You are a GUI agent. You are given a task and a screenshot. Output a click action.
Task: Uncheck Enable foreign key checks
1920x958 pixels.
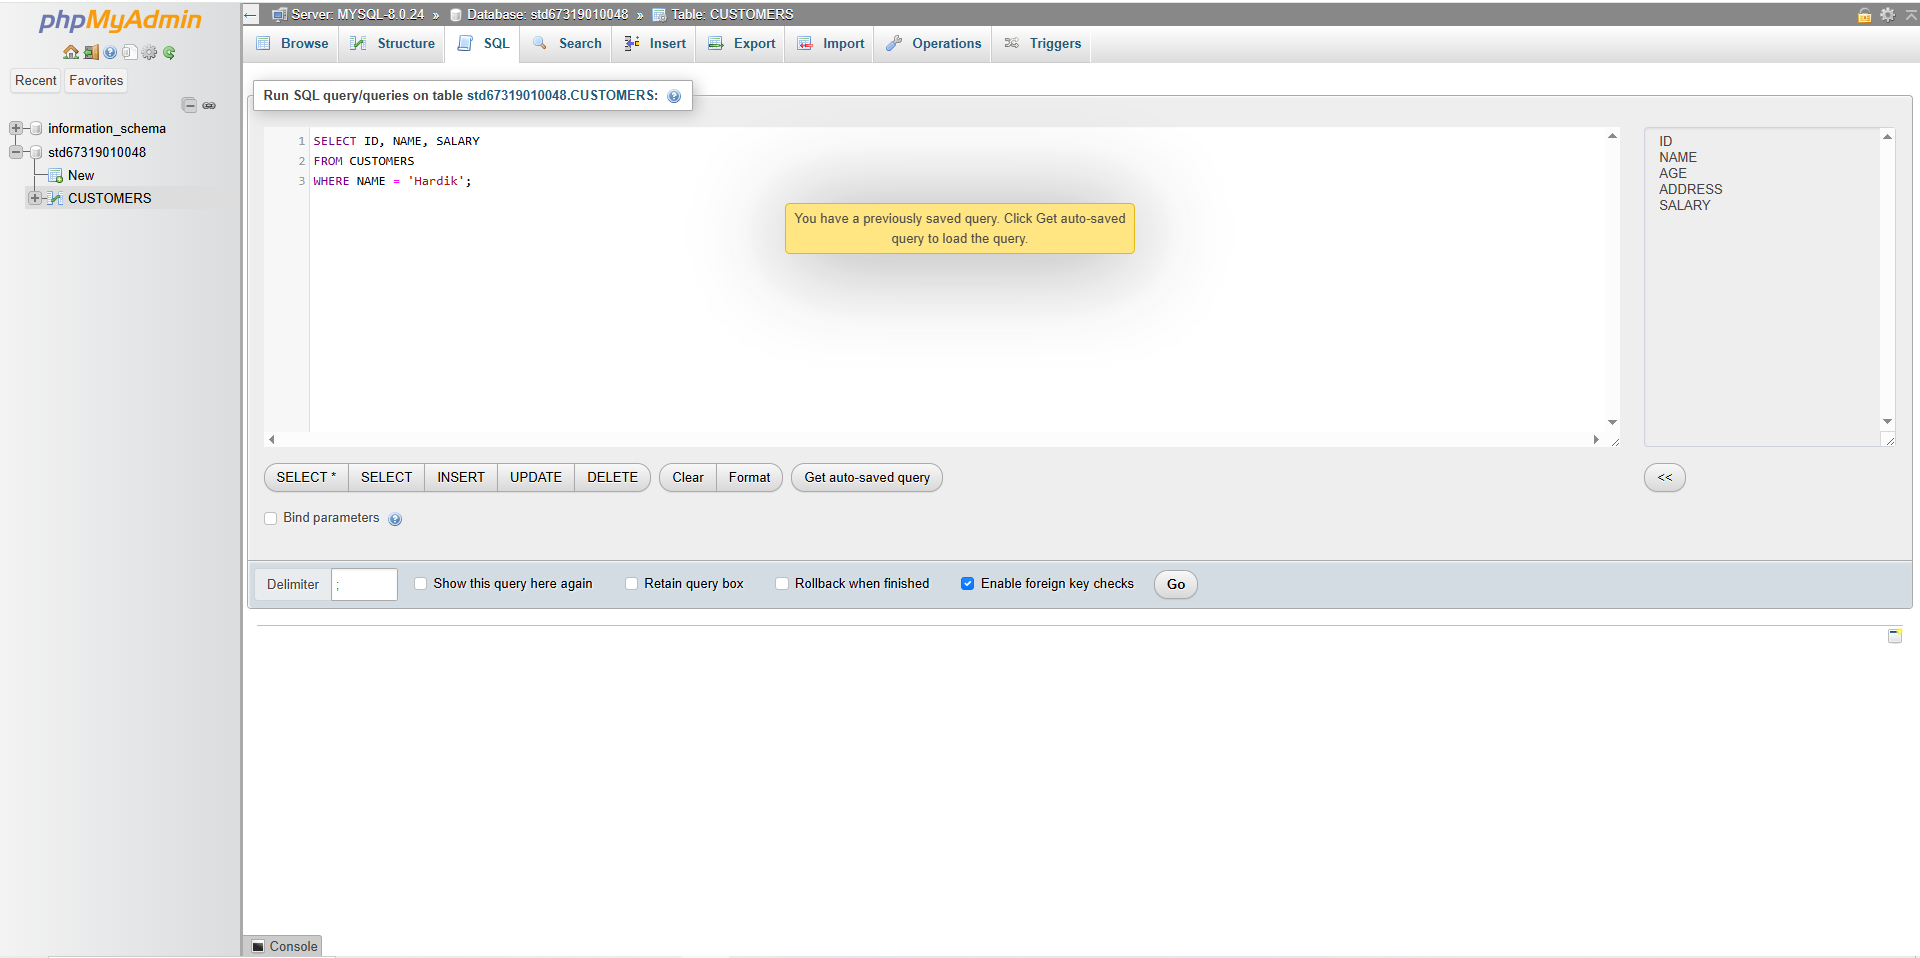(967, 584)
